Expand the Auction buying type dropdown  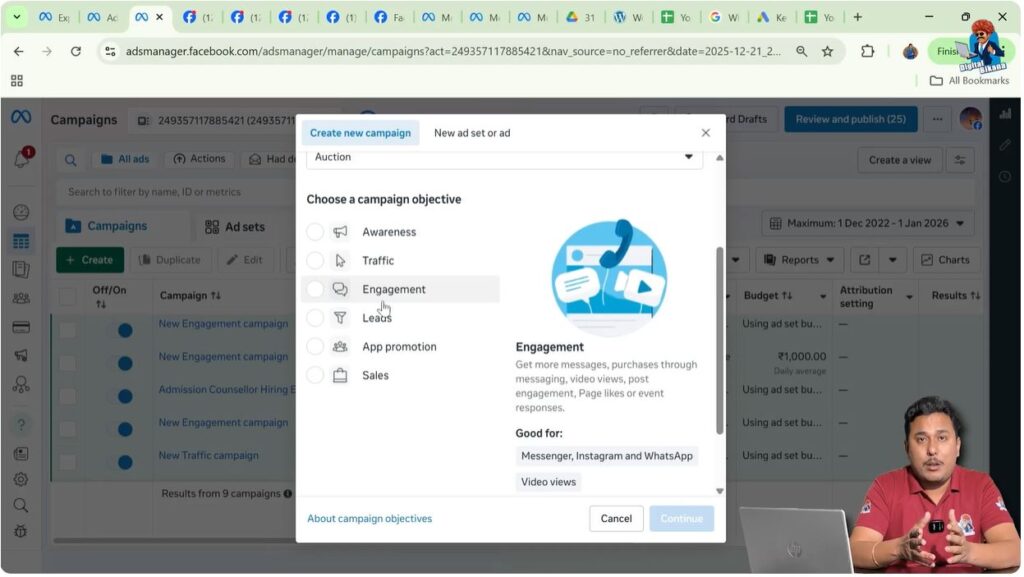(x=505, y=157)
